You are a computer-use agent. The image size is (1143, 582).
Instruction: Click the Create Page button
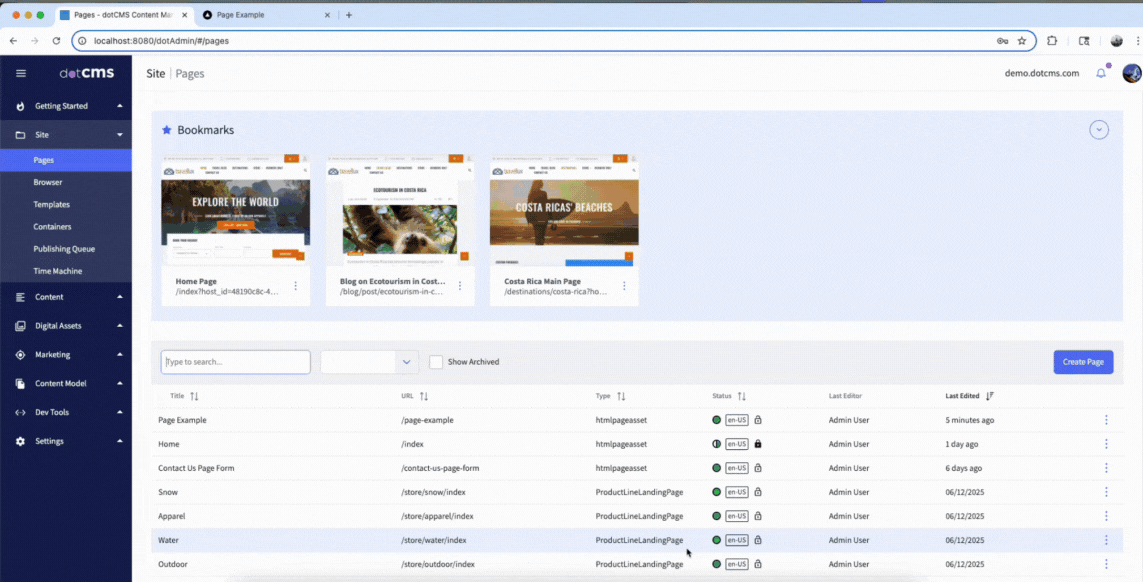(1083, 362)
